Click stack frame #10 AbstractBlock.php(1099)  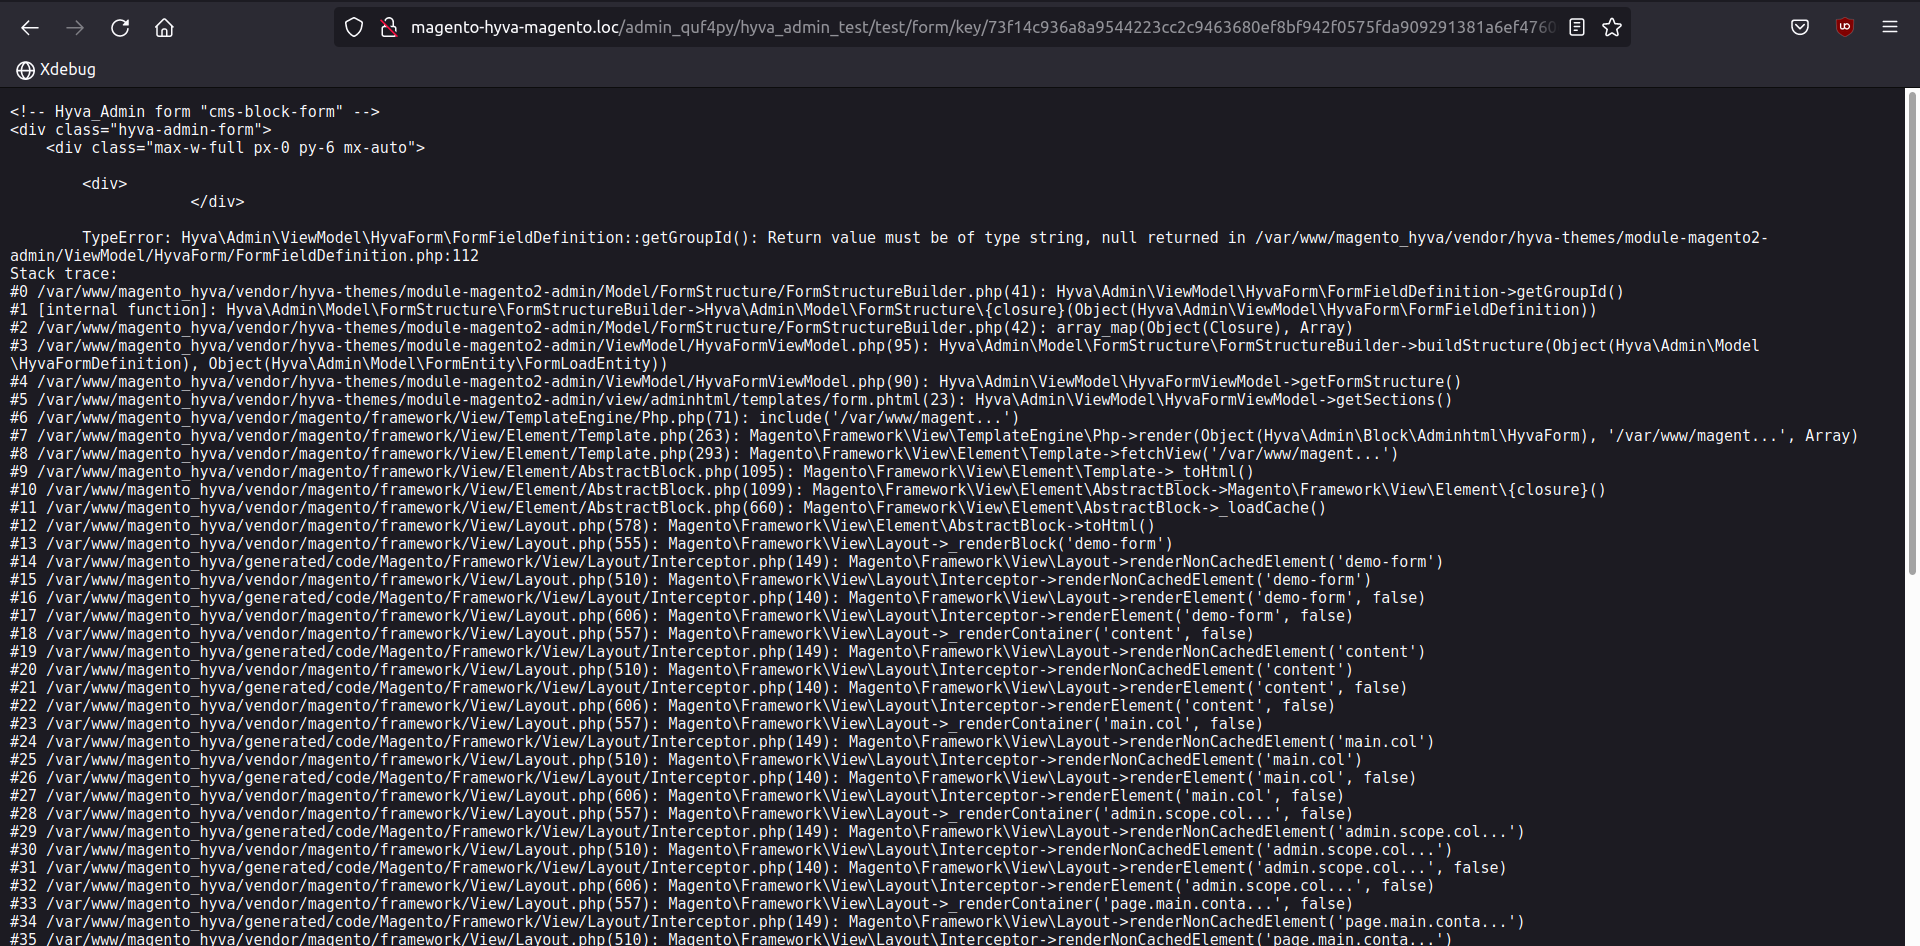808,490
